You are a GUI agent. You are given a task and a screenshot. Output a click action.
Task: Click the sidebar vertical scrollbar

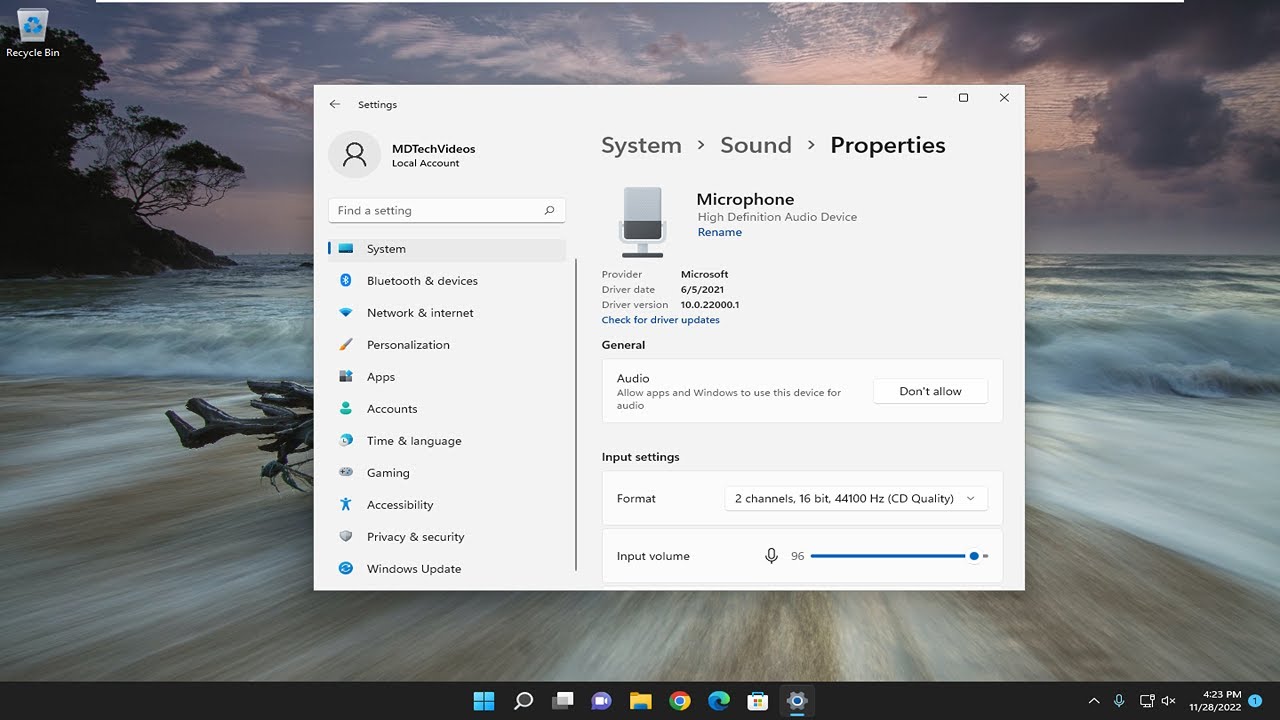pyautogui.click(x=576, y=414)
